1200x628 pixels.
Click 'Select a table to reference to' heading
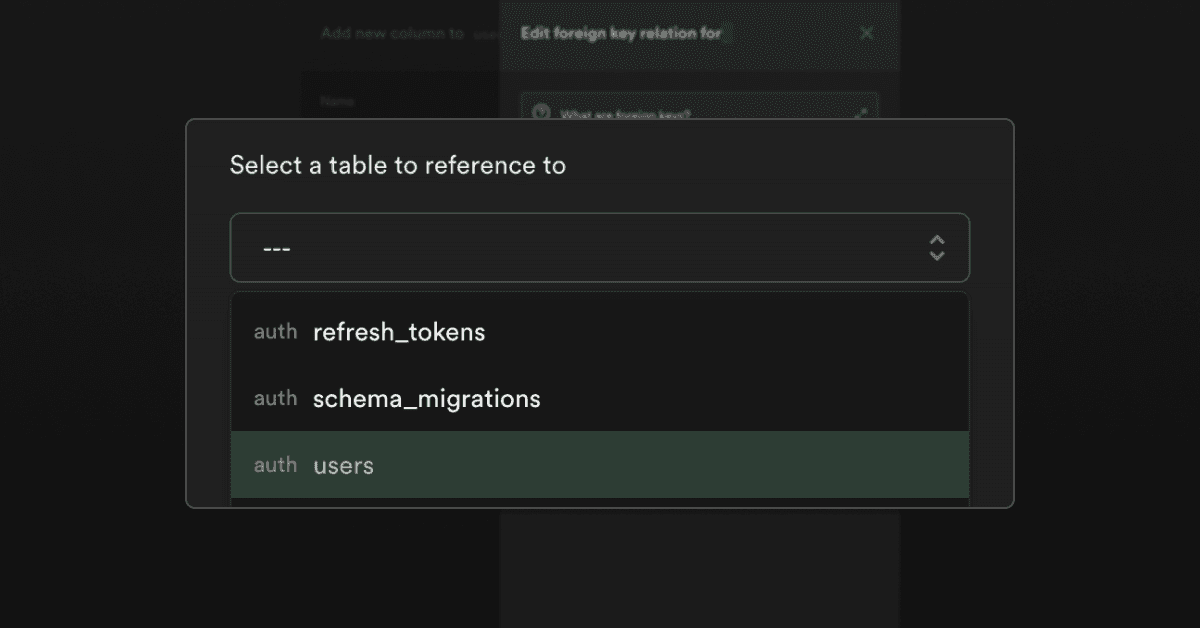[397, 165]
